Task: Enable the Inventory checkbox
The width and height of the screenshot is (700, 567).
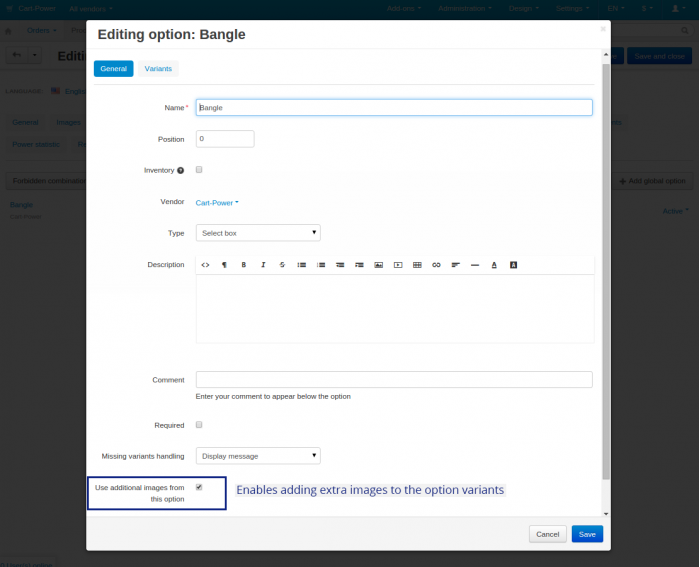Action: (199, 170)
